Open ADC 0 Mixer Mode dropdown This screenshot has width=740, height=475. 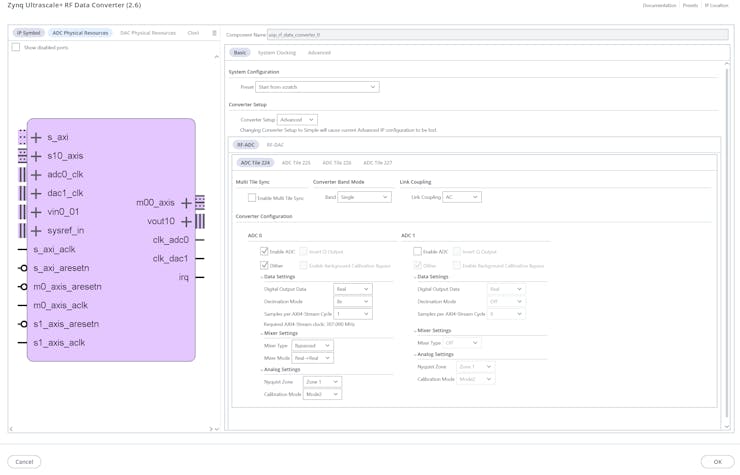point(312,358)
